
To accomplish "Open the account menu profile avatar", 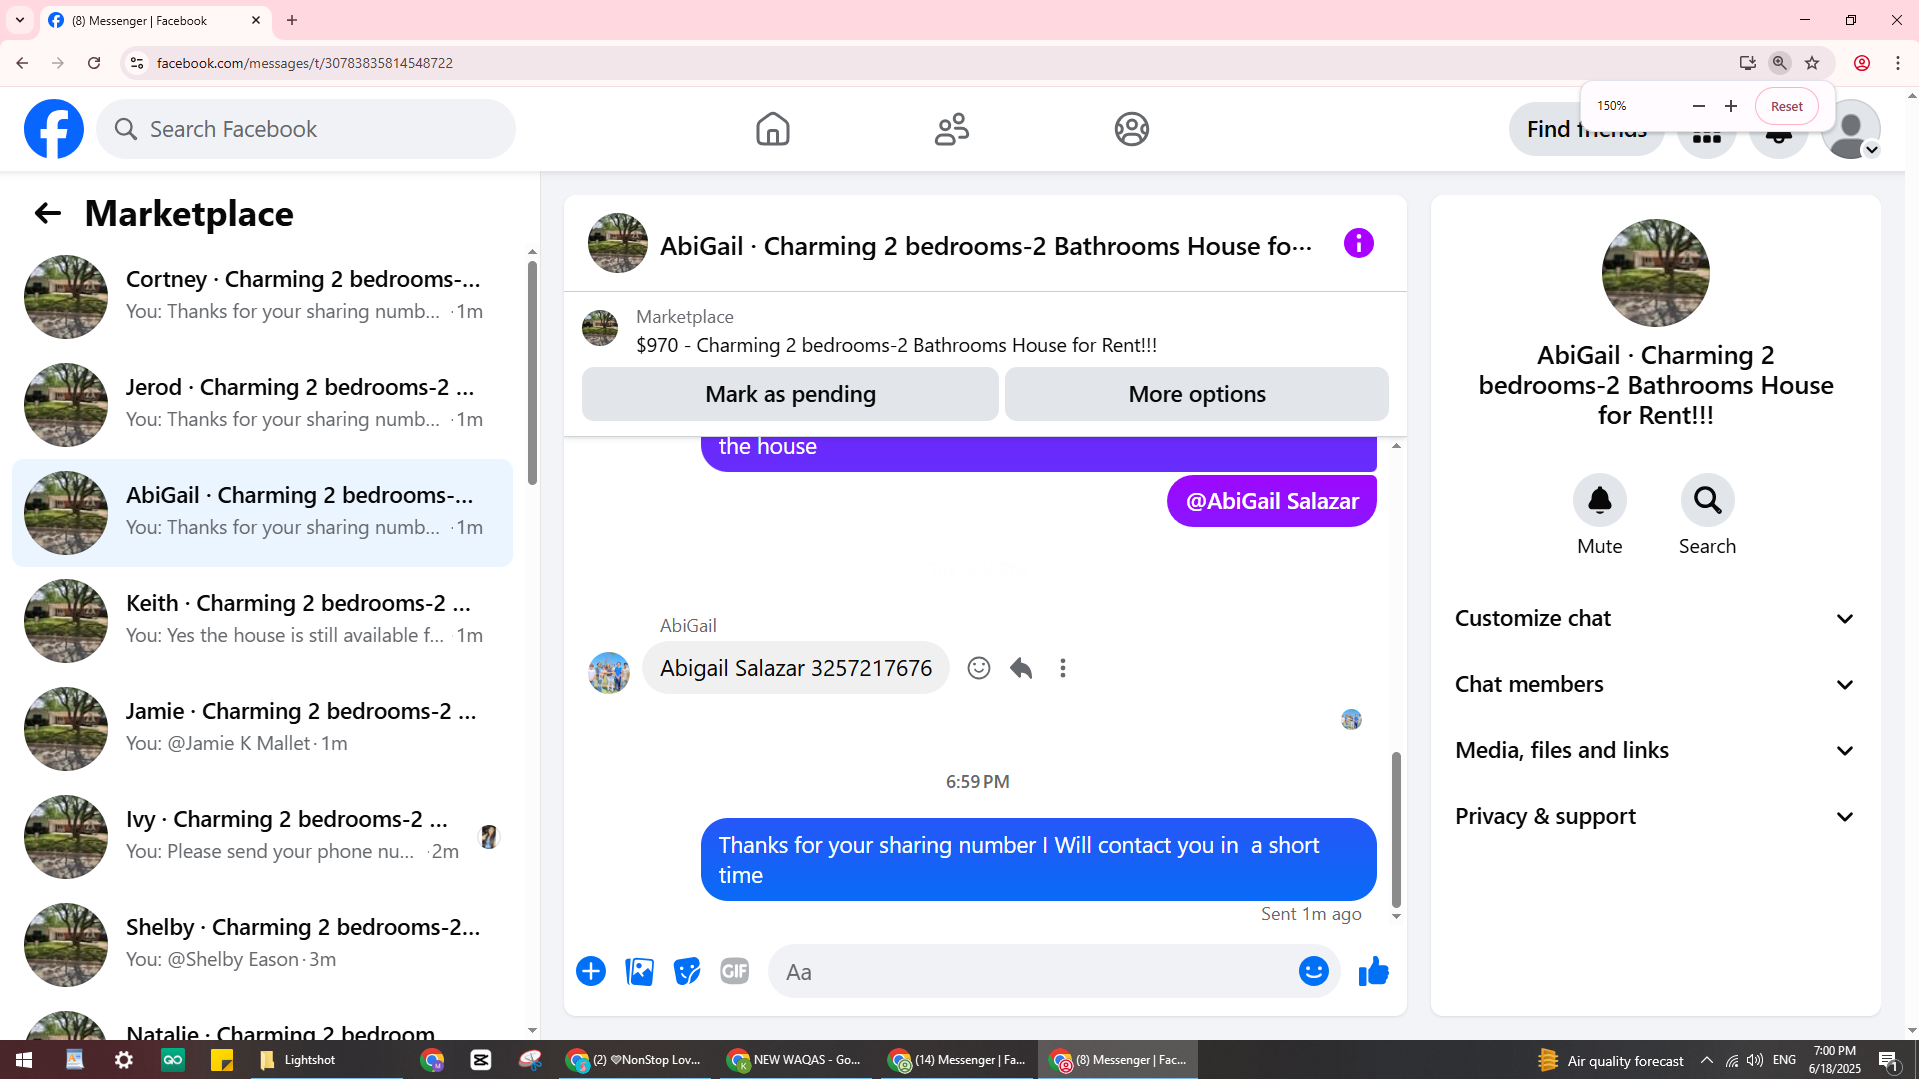I will tap(1851, 129).
